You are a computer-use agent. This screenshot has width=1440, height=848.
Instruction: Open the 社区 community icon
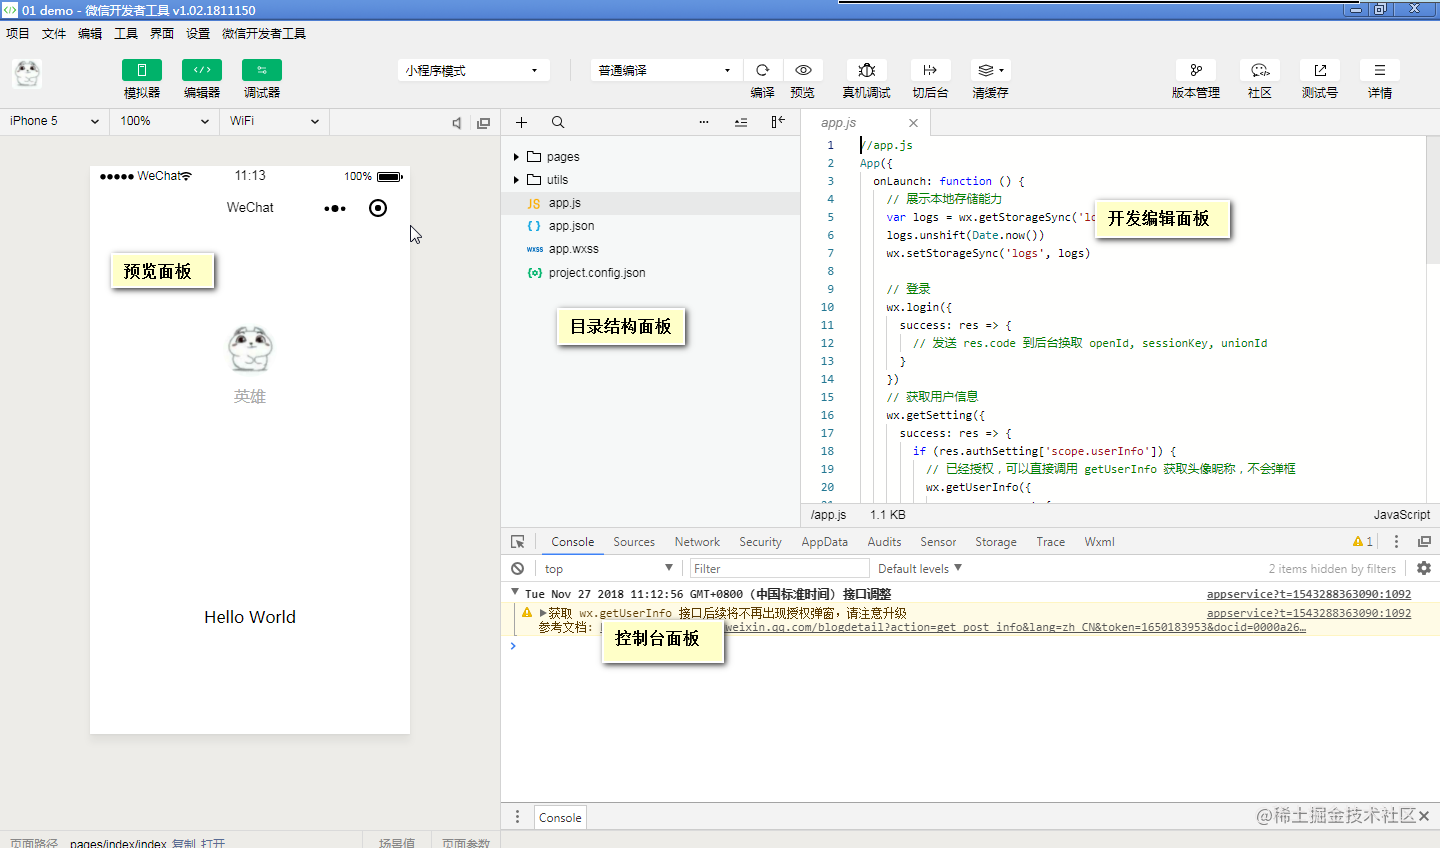[1260, 70]
